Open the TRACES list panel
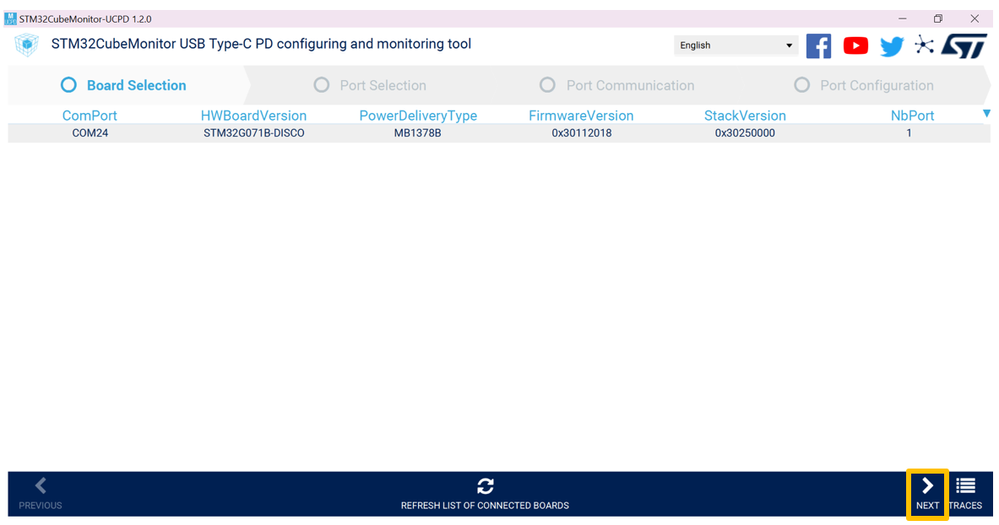 point(965,494)
